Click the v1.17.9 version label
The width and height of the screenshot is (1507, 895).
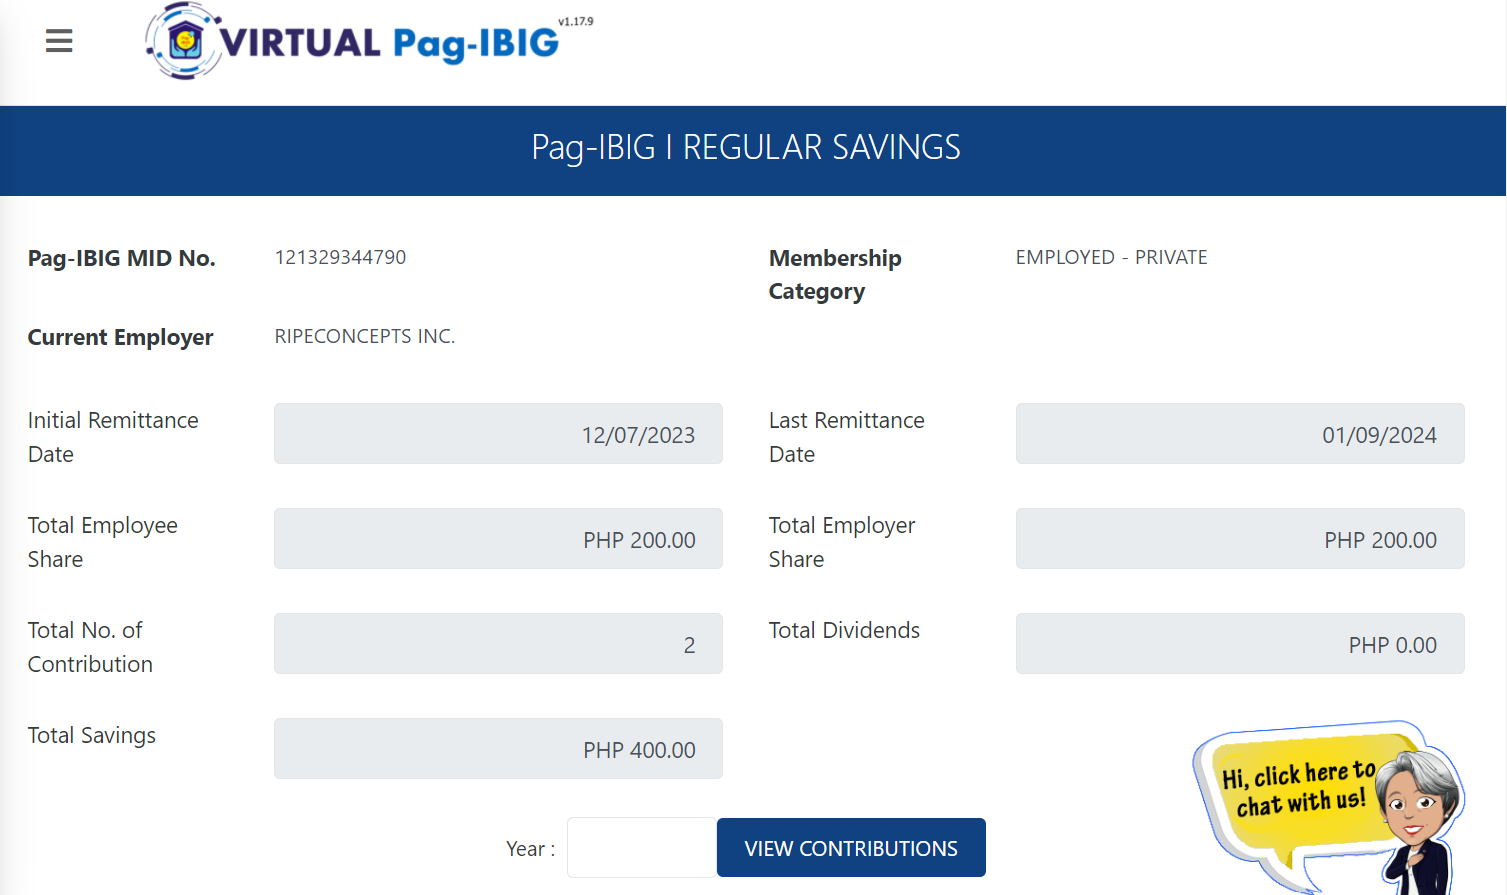[576, 21]
